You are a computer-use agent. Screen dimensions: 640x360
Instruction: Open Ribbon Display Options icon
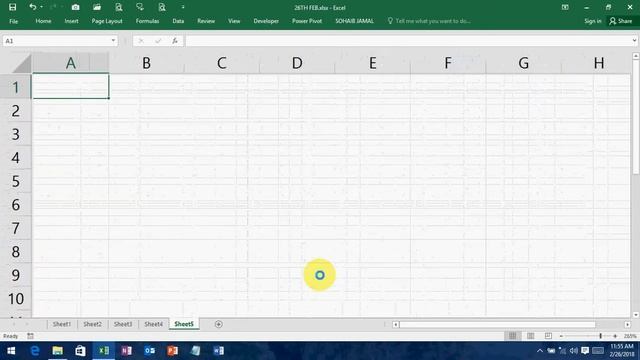tap(565, 7)
